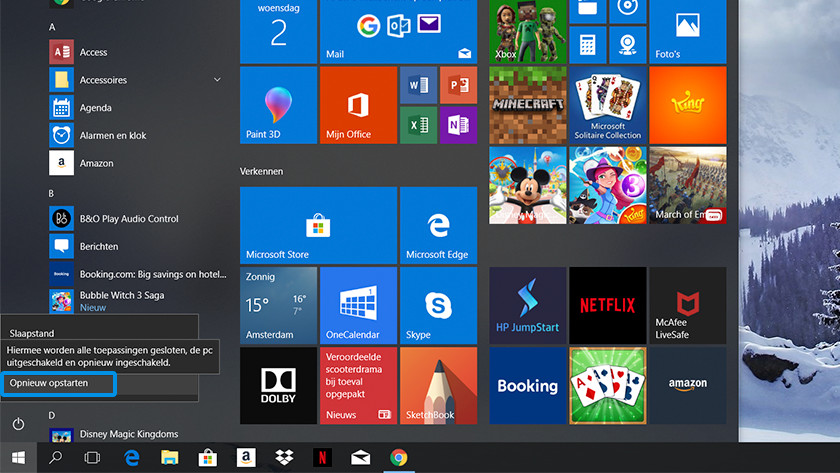This screenshot has height=473, width=840.
Task: Open the amazon tile
Action: click(688, 386)
